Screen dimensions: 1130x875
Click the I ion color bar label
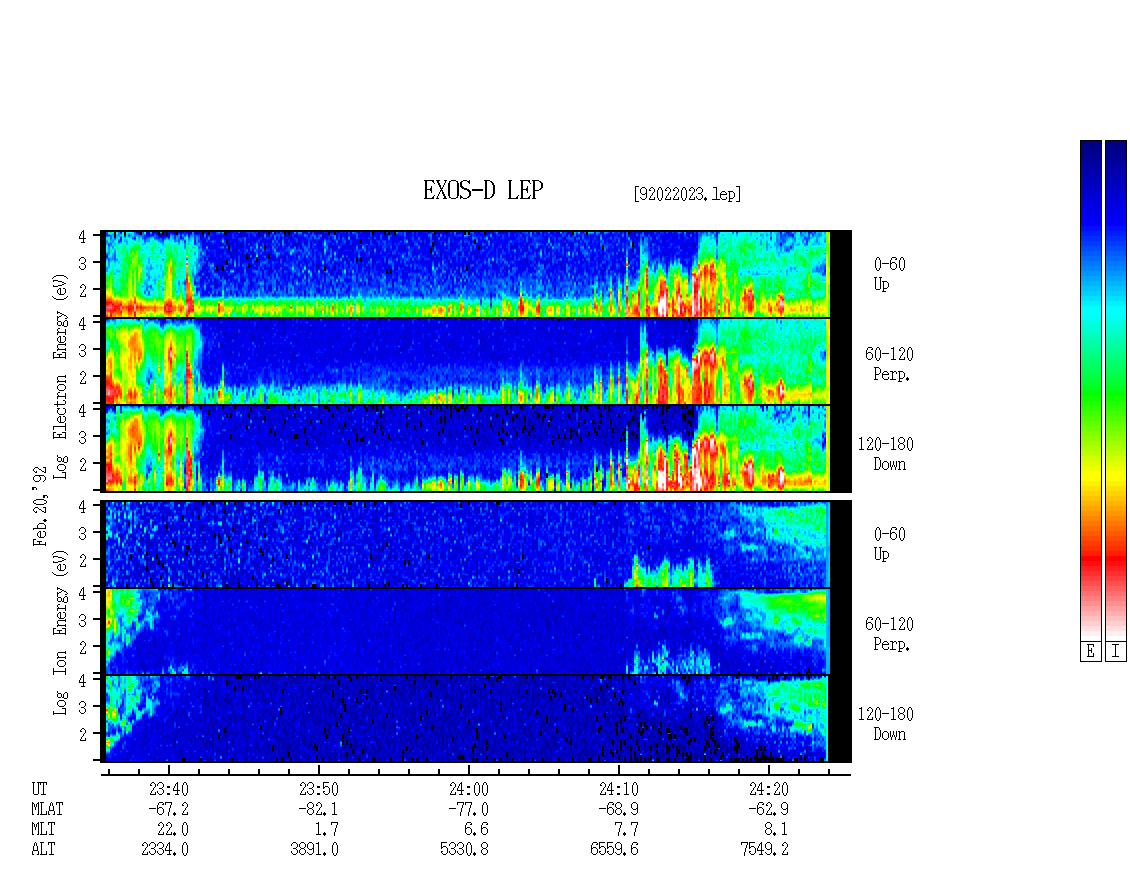[1116, 652]
